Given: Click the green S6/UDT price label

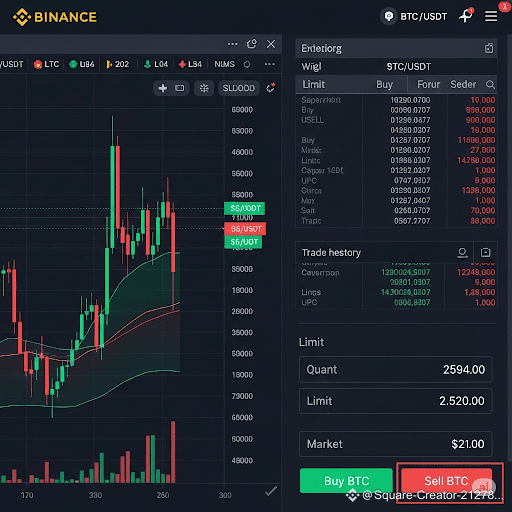Looking at the screenshot, I should pos(243,242).
